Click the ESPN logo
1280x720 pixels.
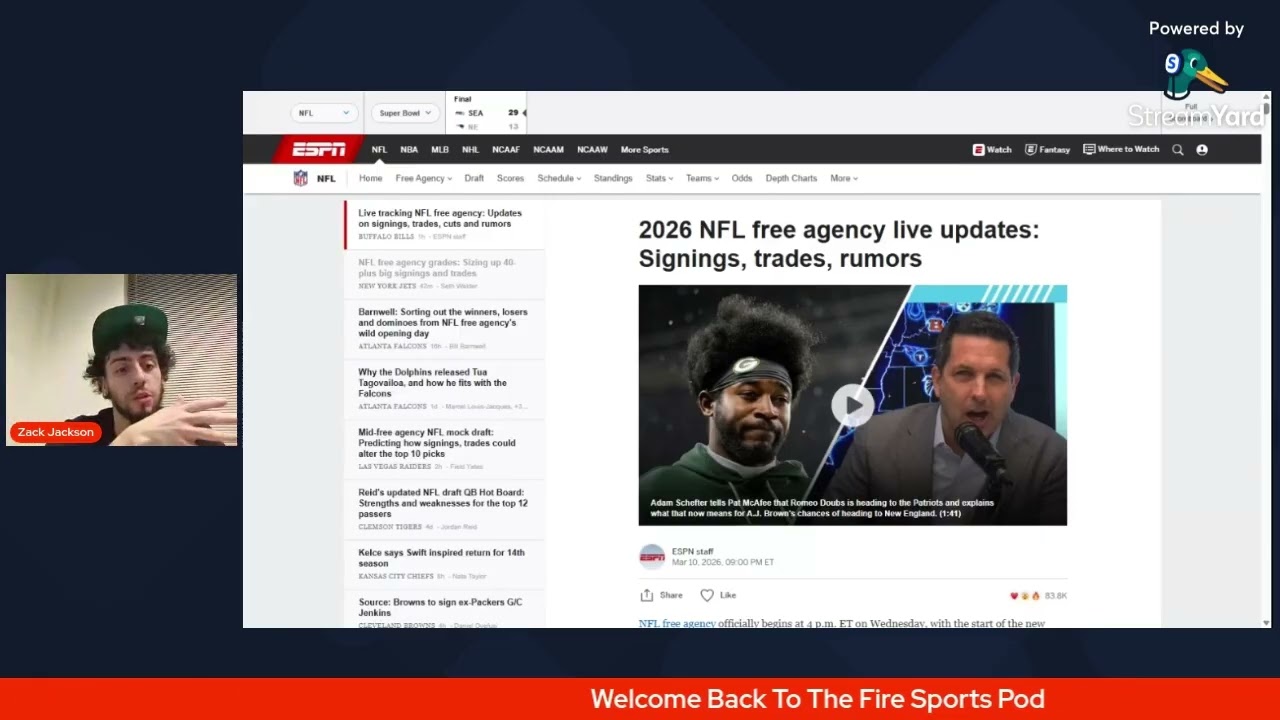[318, 150]
